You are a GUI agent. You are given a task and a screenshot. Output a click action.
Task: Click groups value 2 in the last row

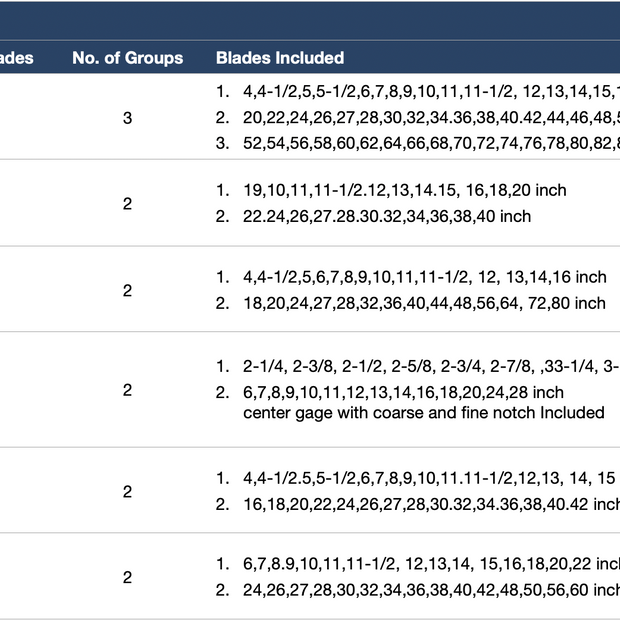(x=127, y=577)
